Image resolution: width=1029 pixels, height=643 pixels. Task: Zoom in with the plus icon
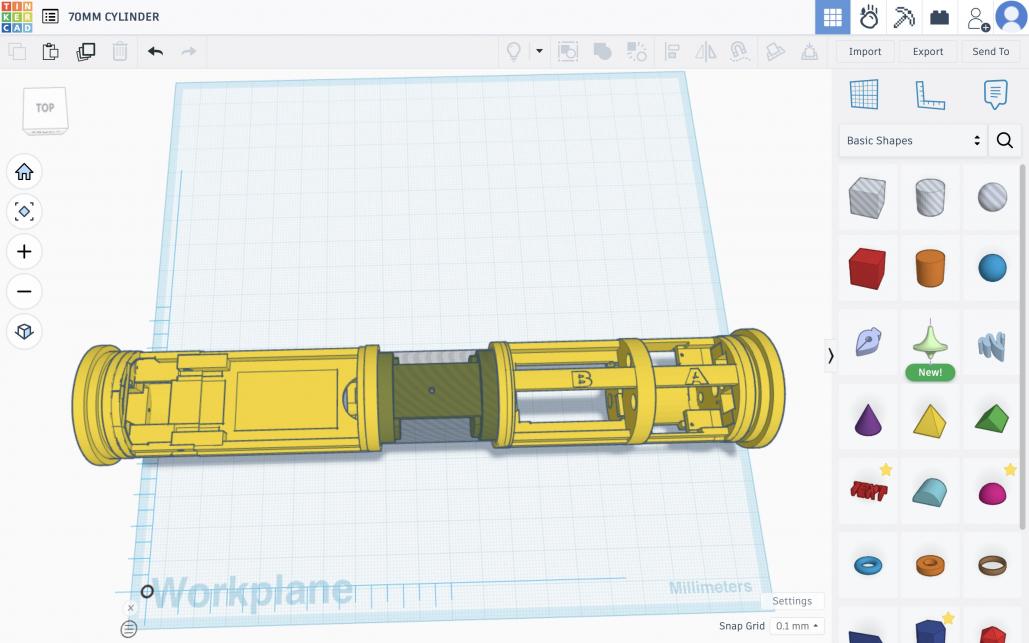[25, 252]
